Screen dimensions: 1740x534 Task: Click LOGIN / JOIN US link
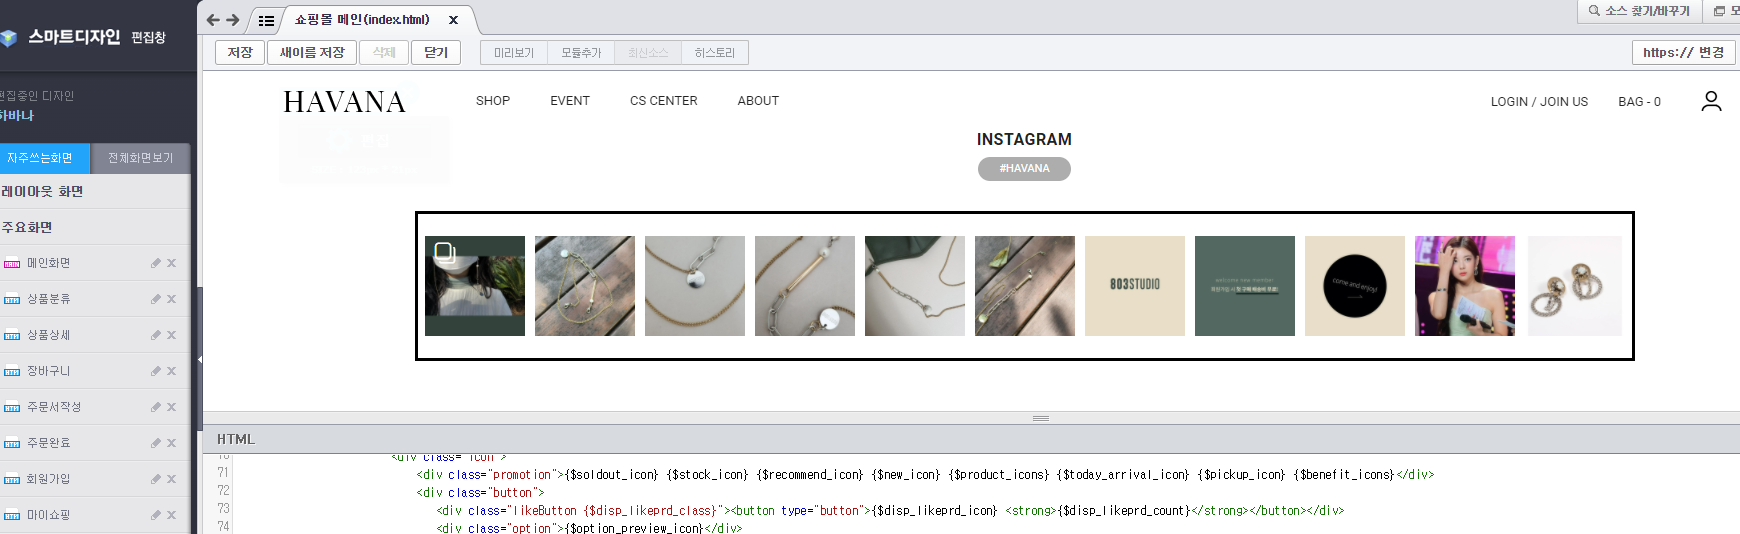(1539, 102)
